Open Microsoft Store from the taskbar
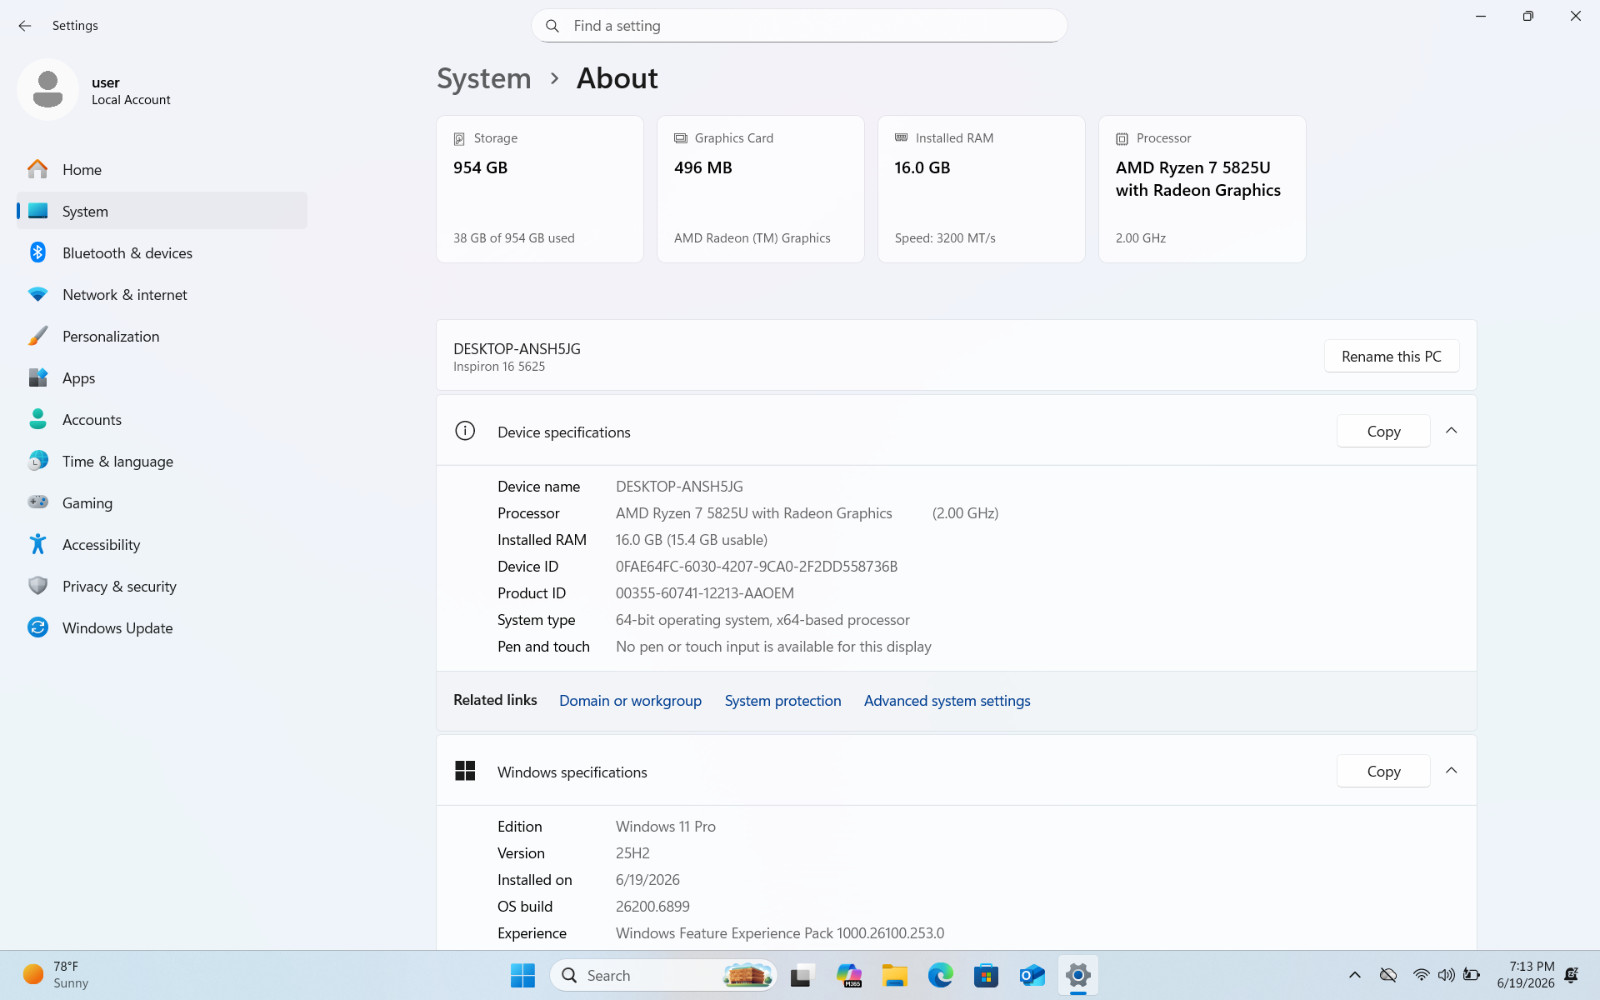 [x=987, y=976]
